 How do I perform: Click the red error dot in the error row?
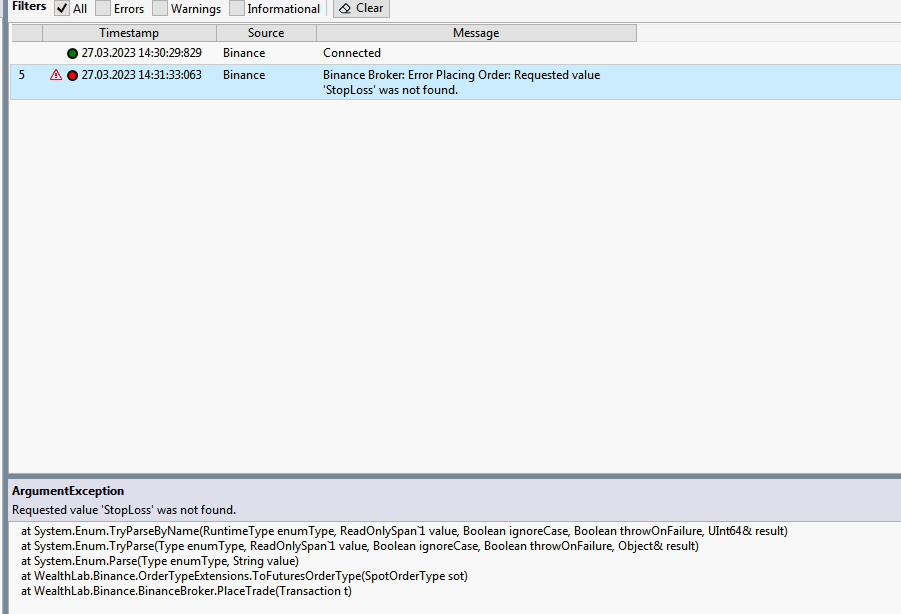[x=72, y=75]
